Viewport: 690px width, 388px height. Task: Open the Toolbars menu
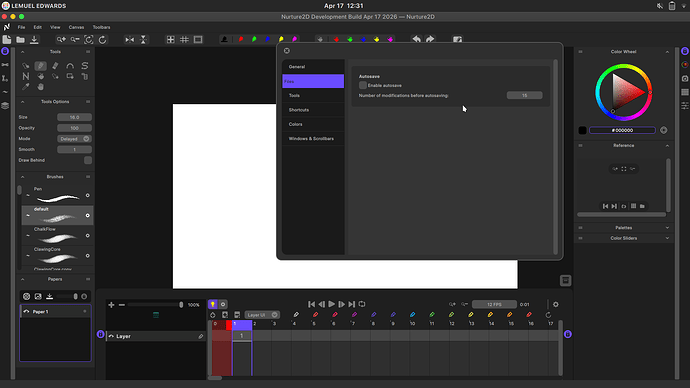pyautogui.click(x=101, y=27)
